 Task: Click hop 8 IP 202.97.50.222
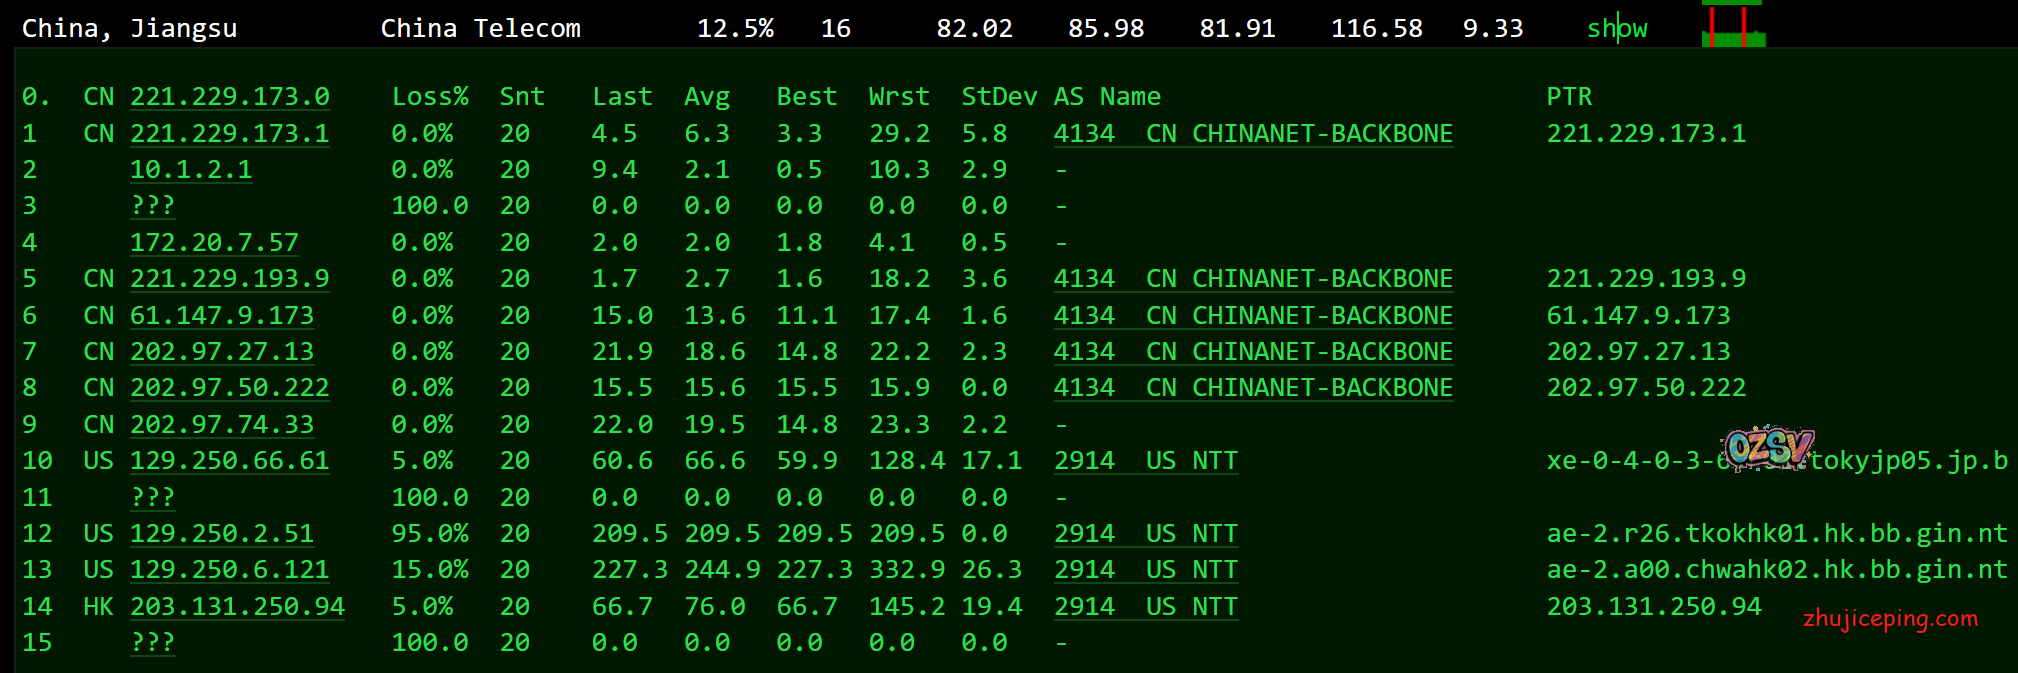coord(229,388)
